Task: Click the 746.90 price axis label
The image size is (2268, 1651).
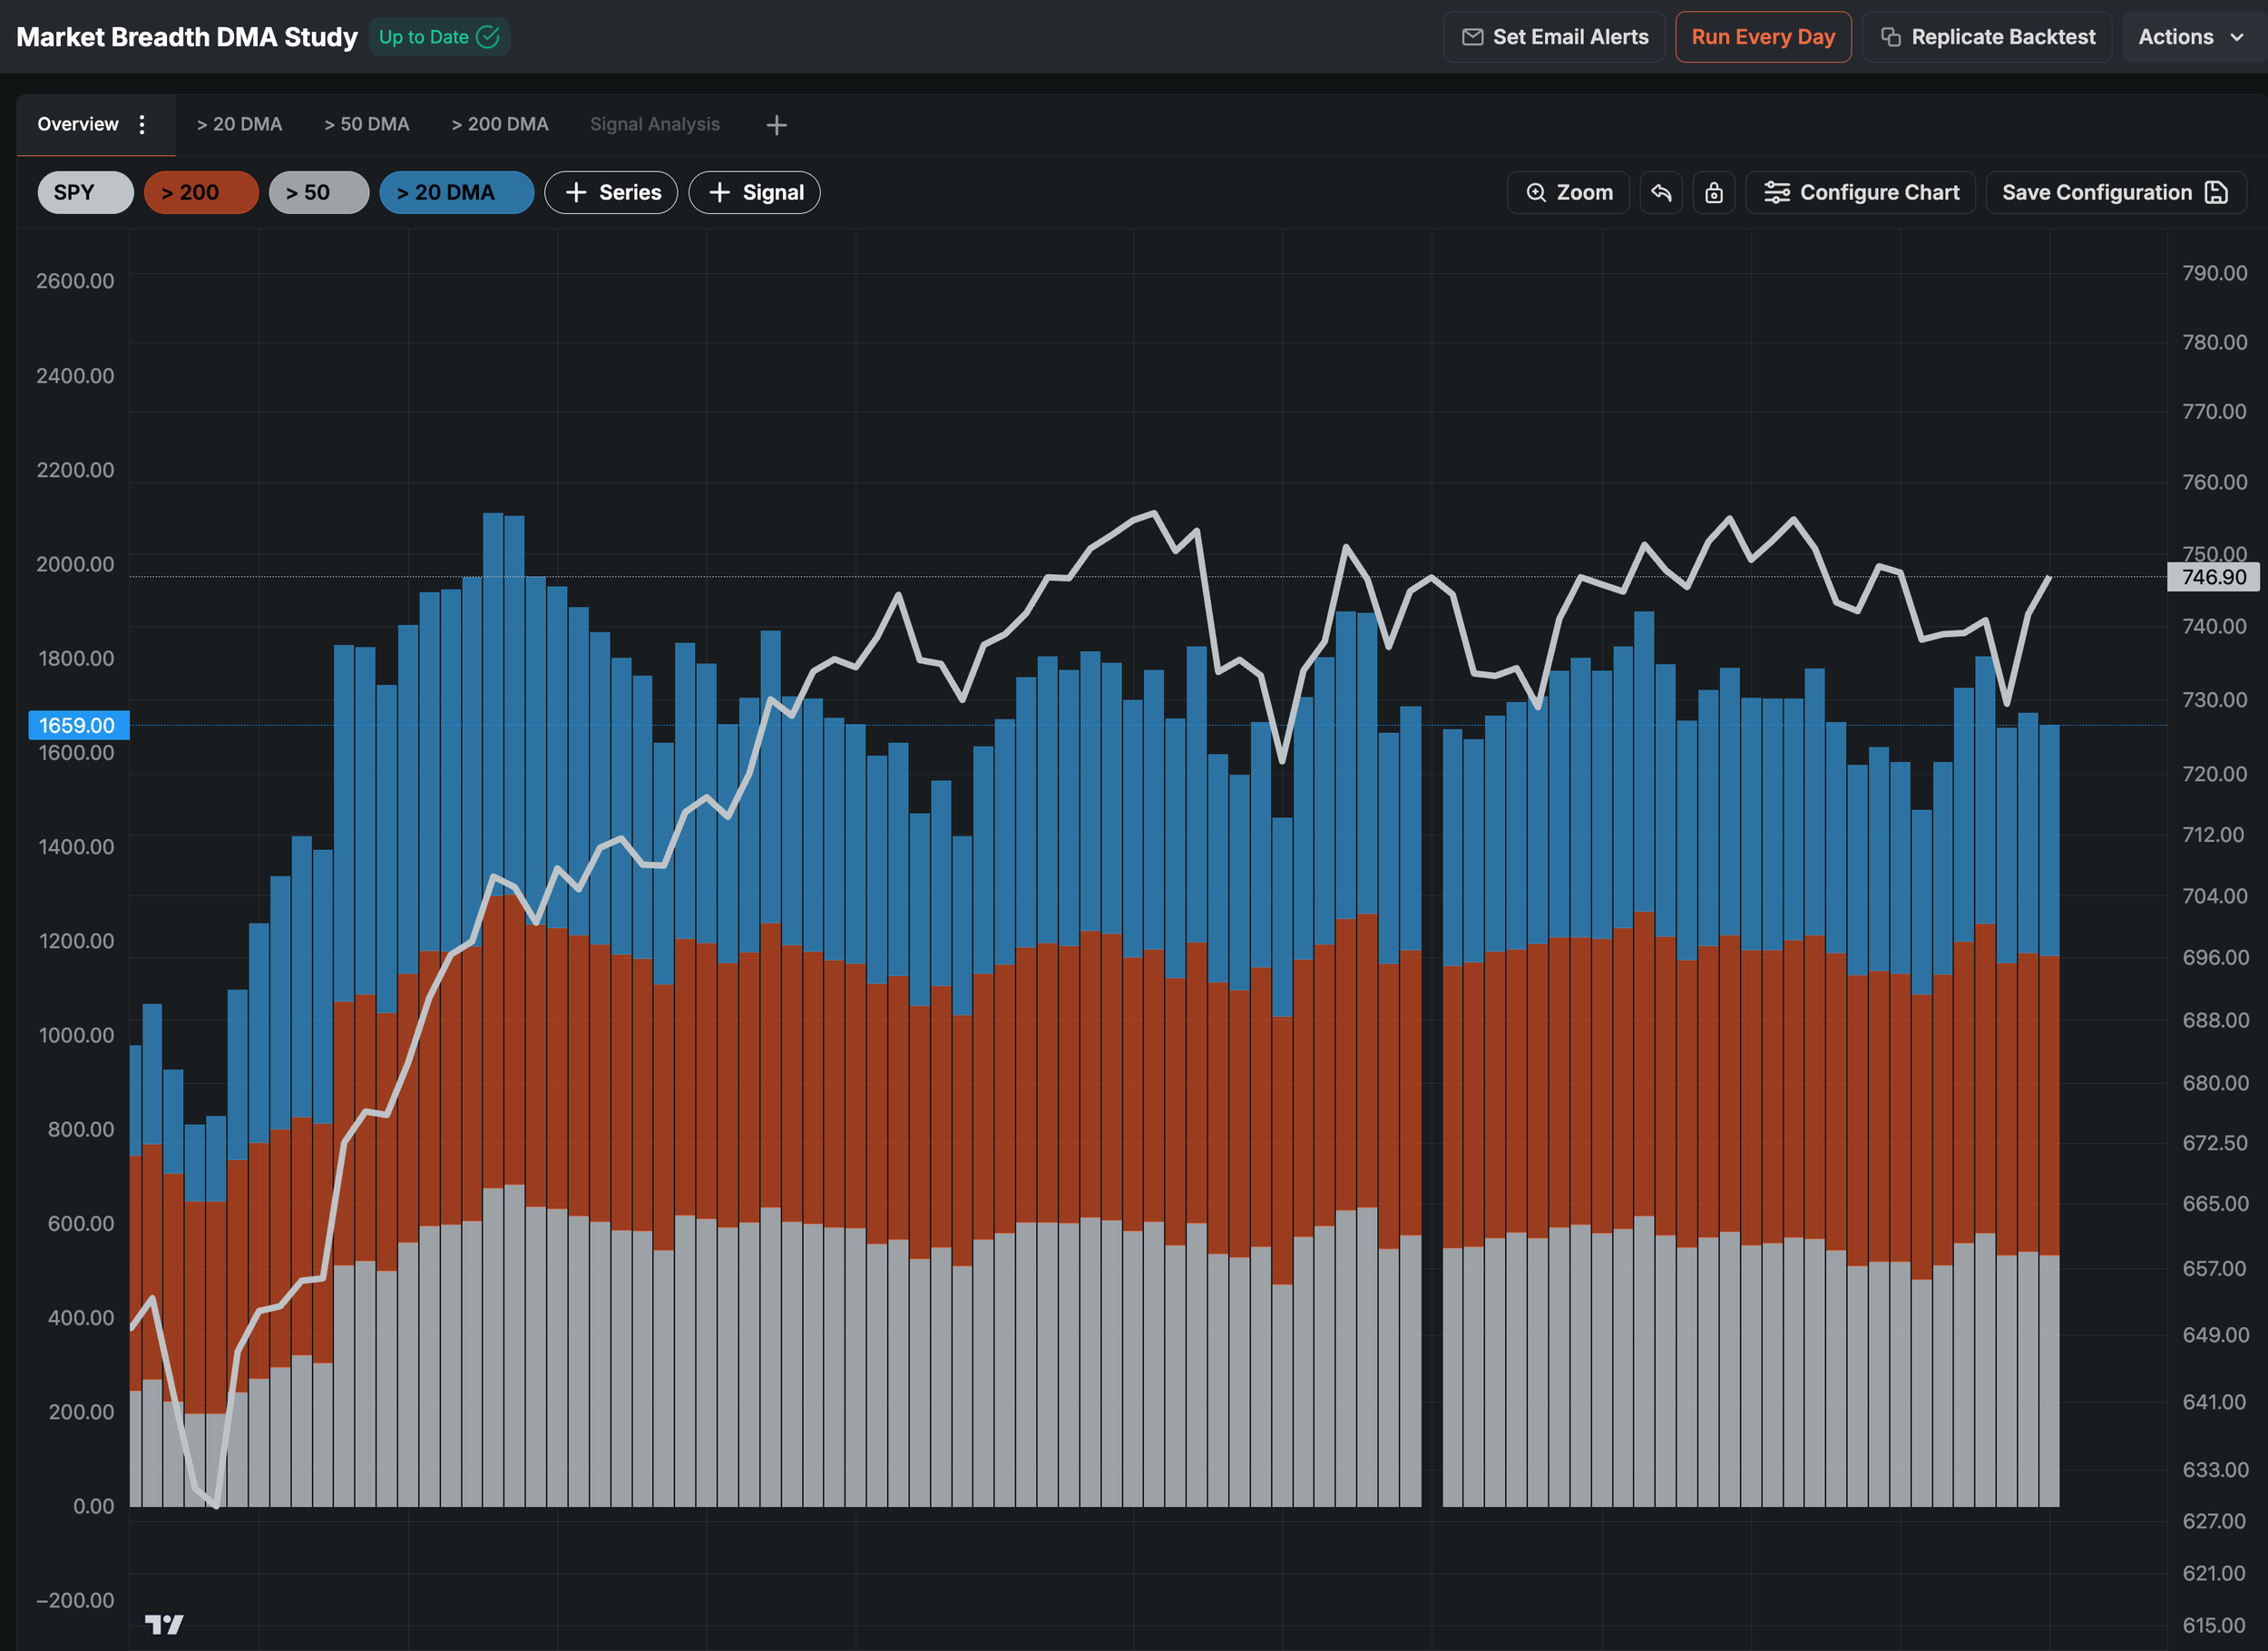Action: pos(2213,577)
